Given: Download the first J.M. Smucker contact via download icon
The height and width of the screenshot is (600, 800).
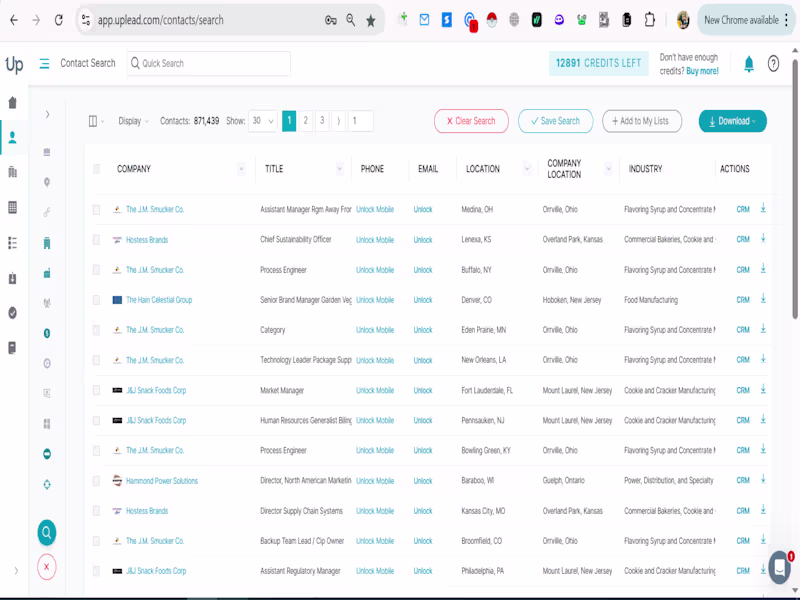Looking at the screenshot, I should coord(762,209).
